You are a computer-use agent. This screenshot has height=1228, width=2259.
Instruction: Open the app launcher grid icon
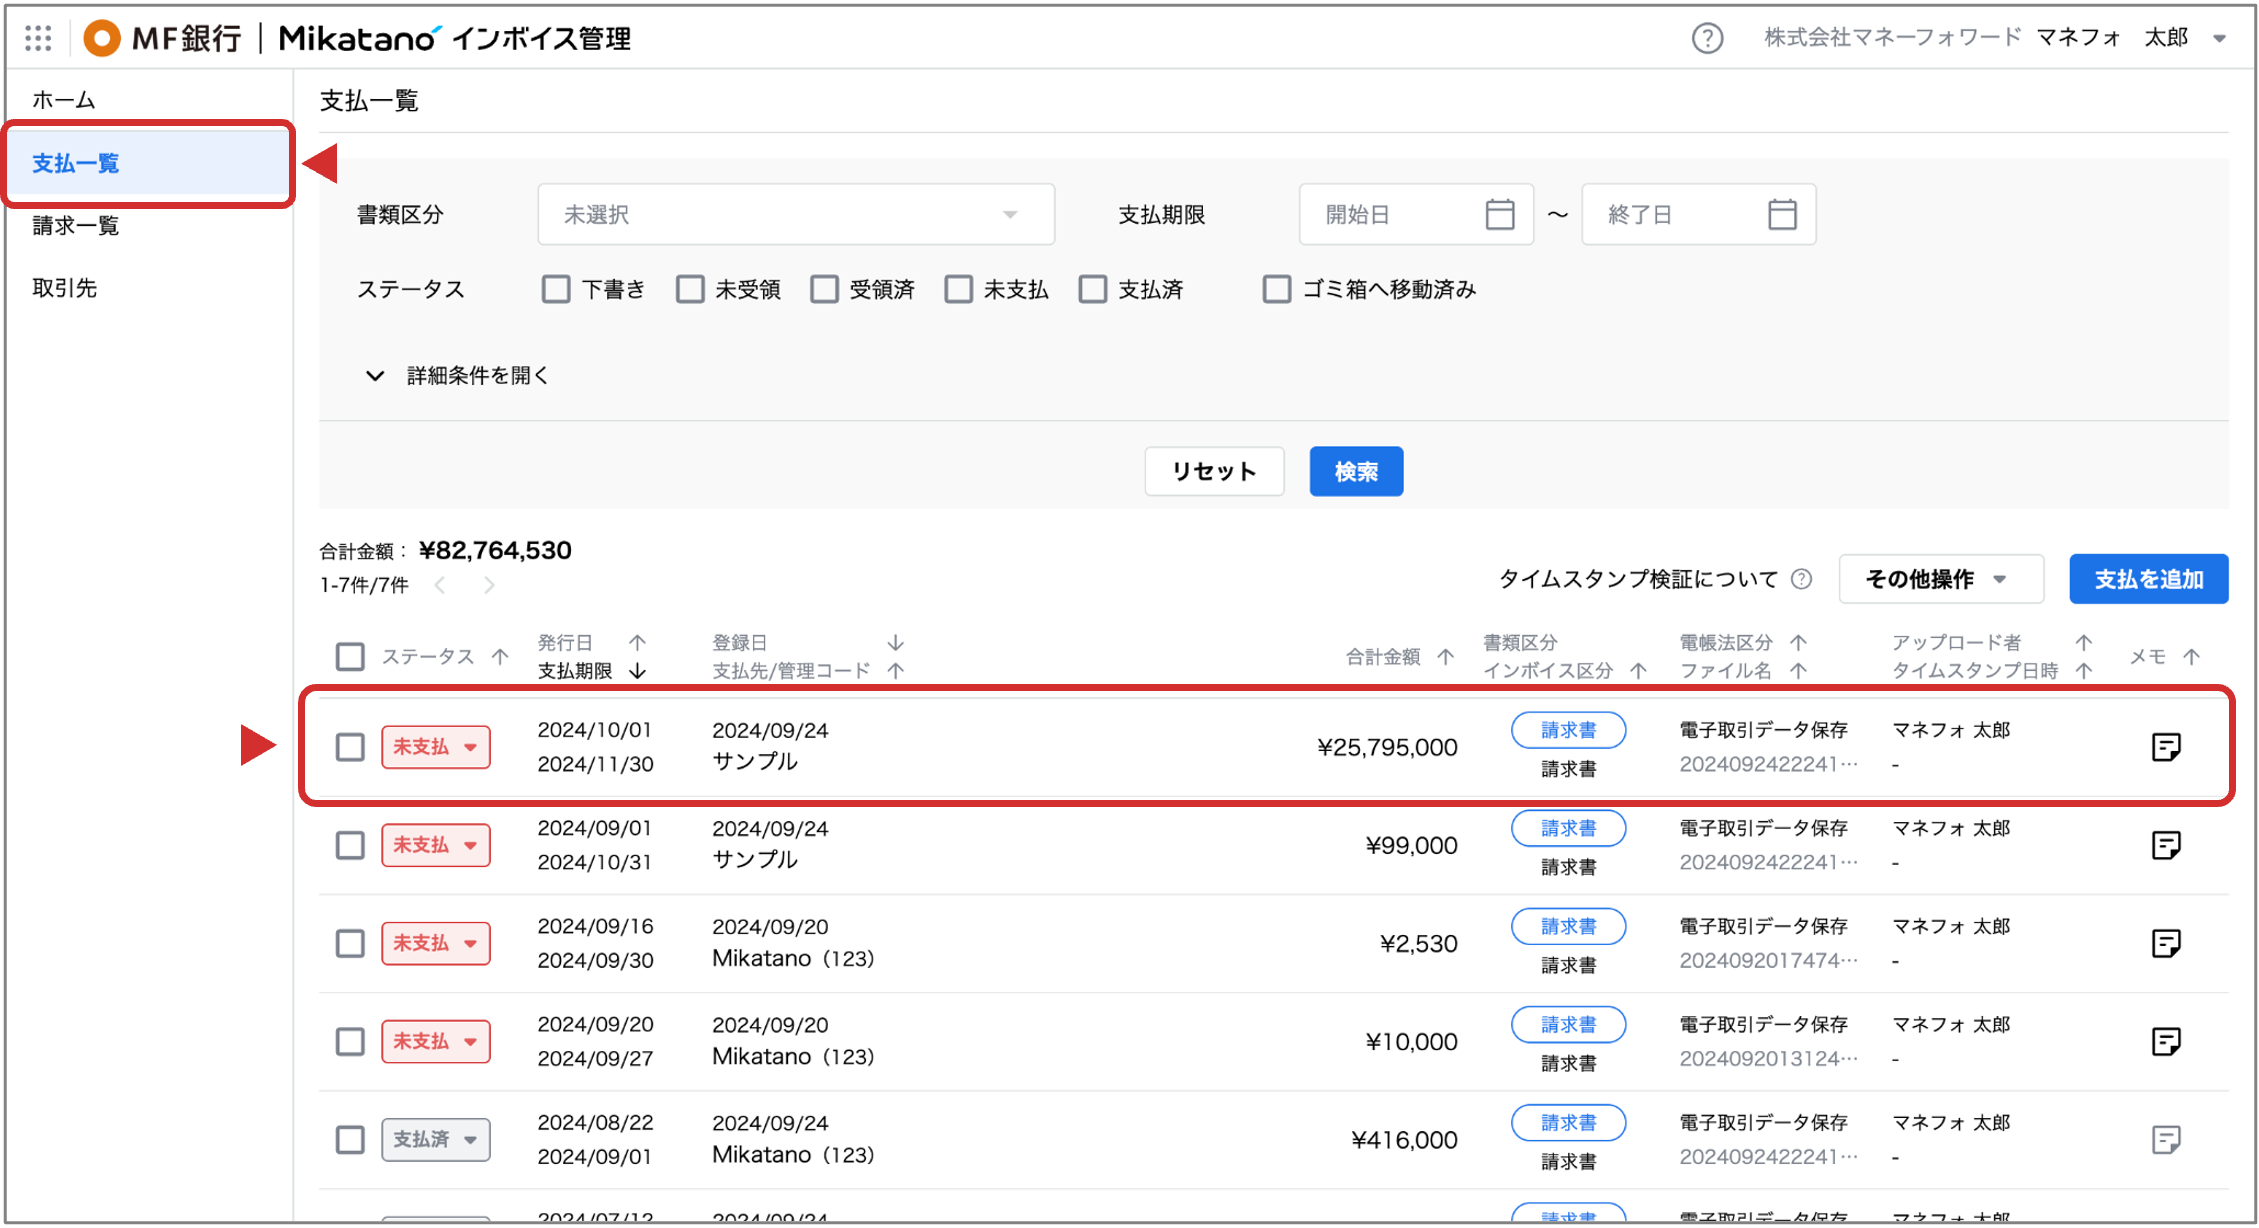click(x=38, y=38)
